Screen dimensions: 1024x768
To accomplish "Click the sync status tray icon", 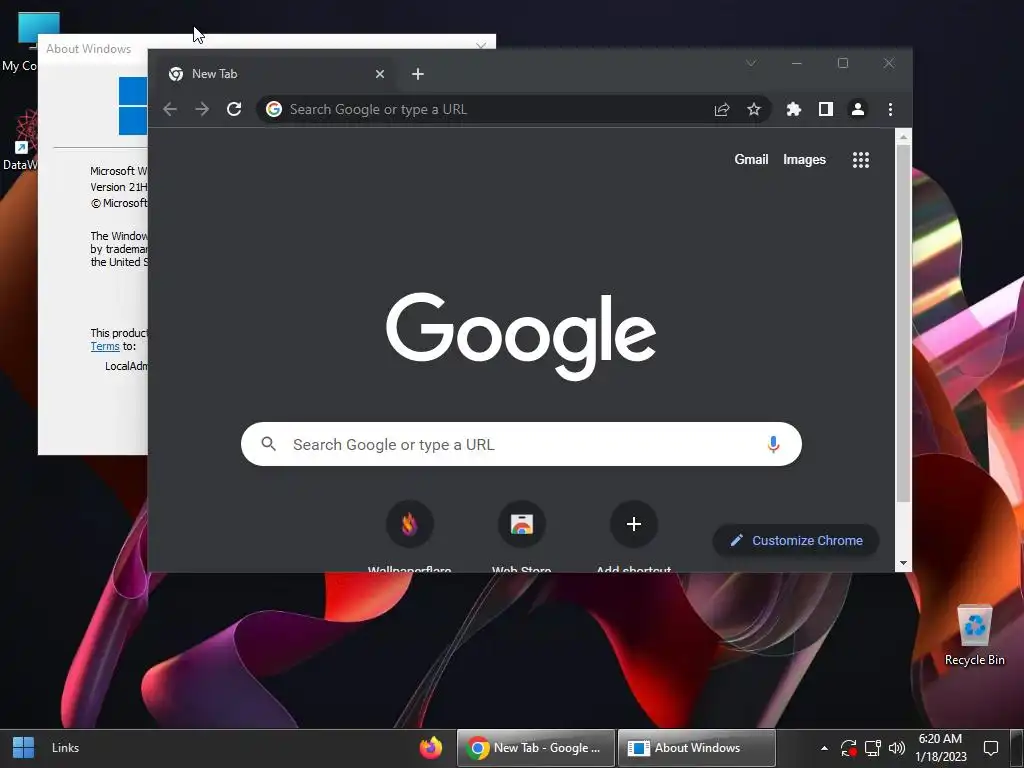I will [x=848, y=748].
